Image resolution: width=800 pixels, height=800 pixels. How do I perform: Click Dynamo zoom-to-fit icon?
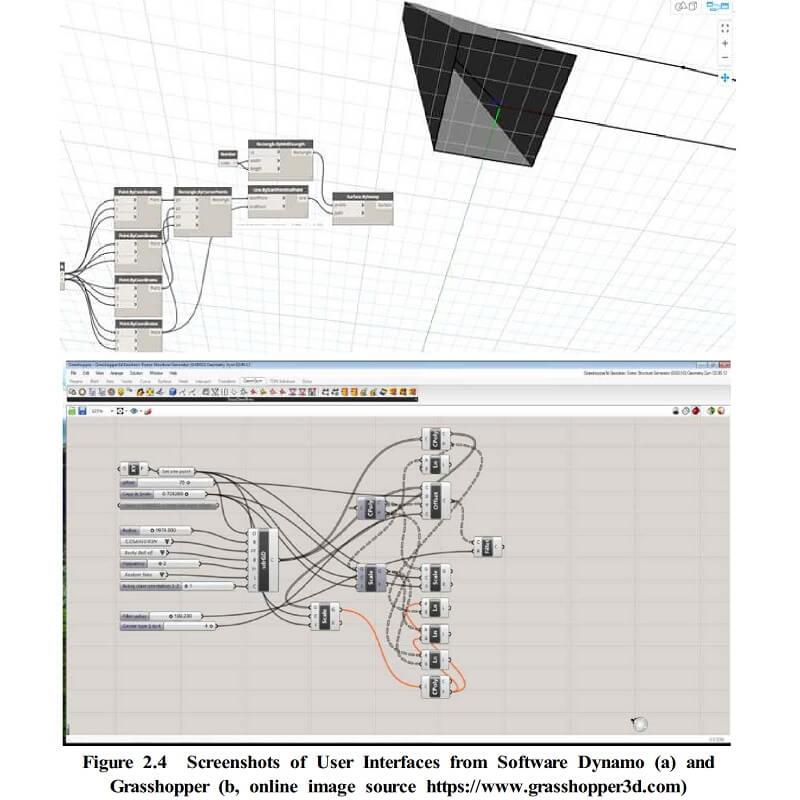click(725, 26)
